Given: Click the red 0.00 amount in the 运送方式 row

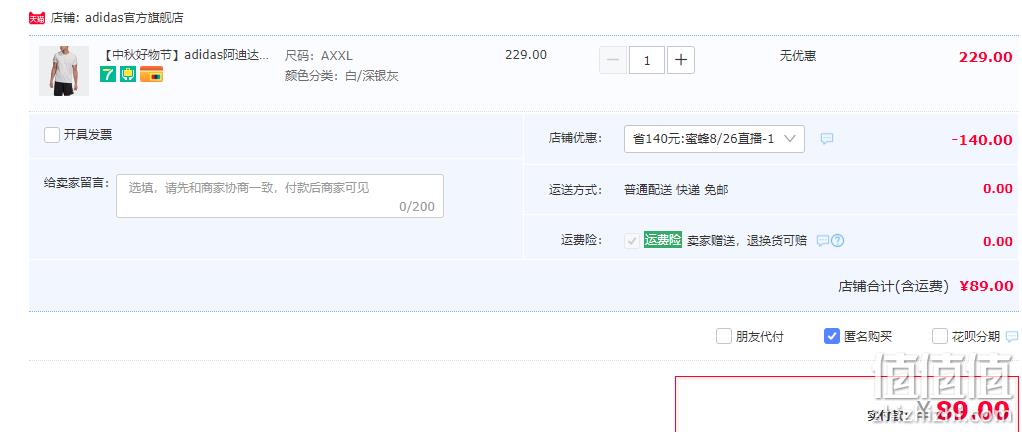Looking at the screenshot, I should coord(998,189).
